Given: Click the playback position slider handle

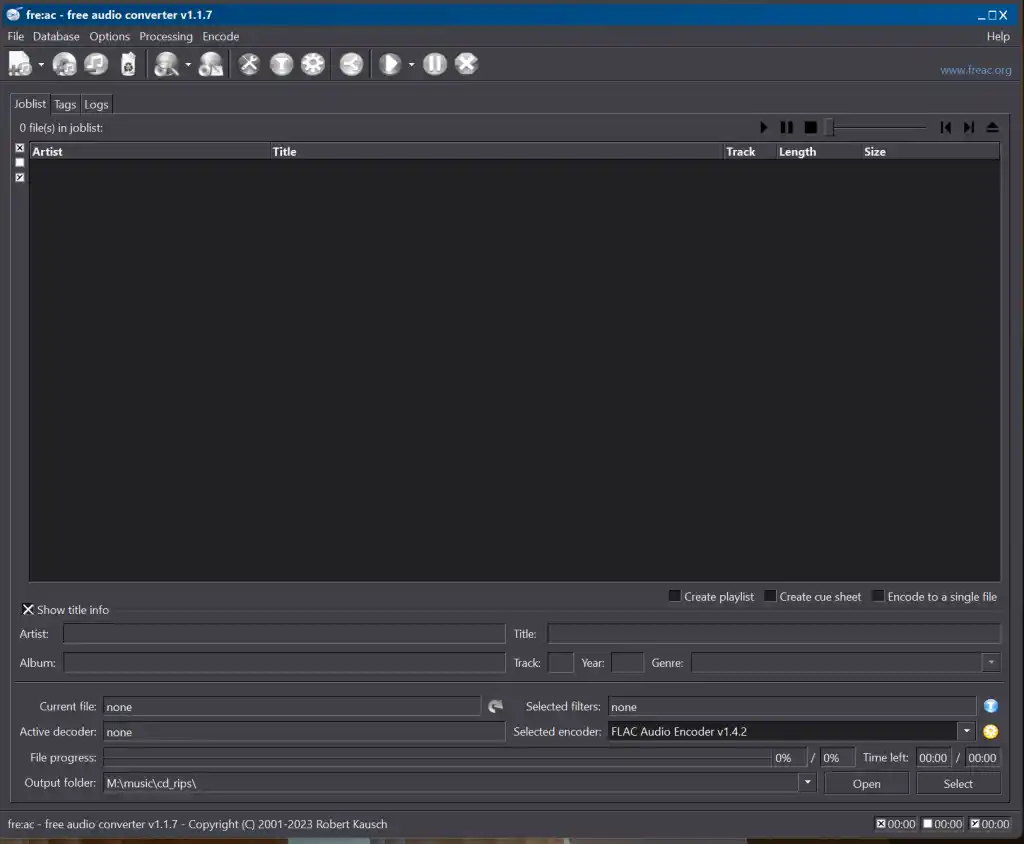Looking at the screenshot, I should [x=829, y=127].
